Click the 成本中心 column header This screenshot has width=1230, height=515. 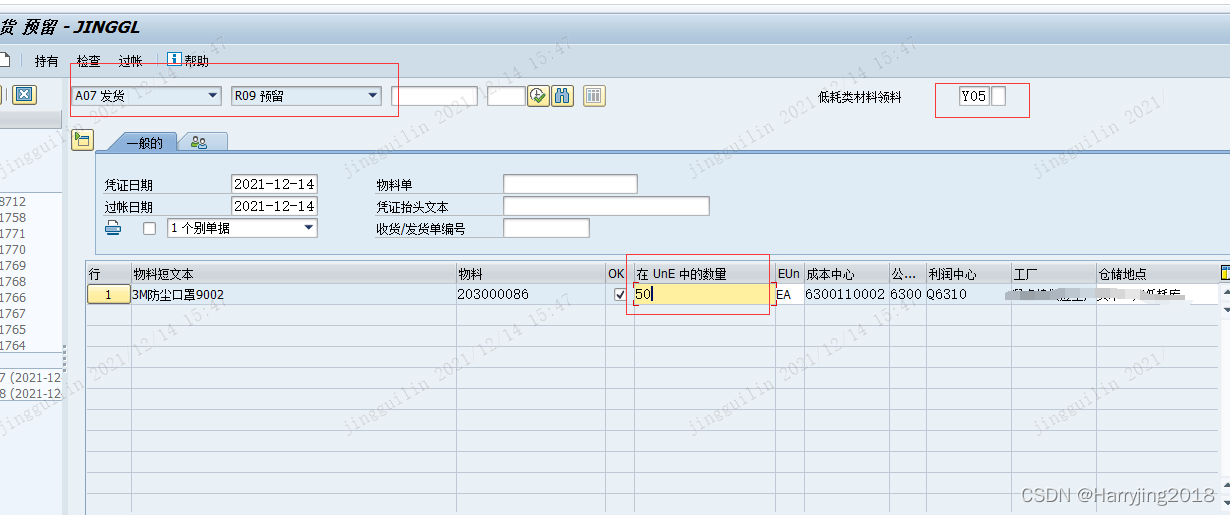pyautogui.click(x=845, y=274)
